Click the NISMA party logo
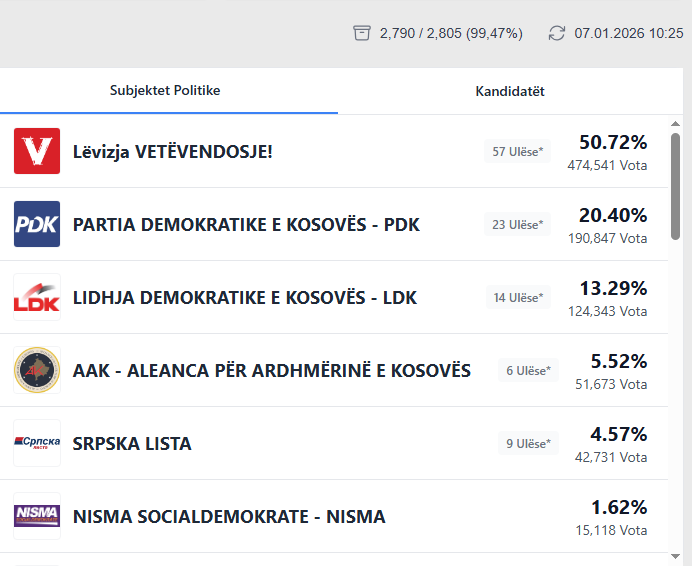This screenshot has width=692, height=566. tap(37, 516)
